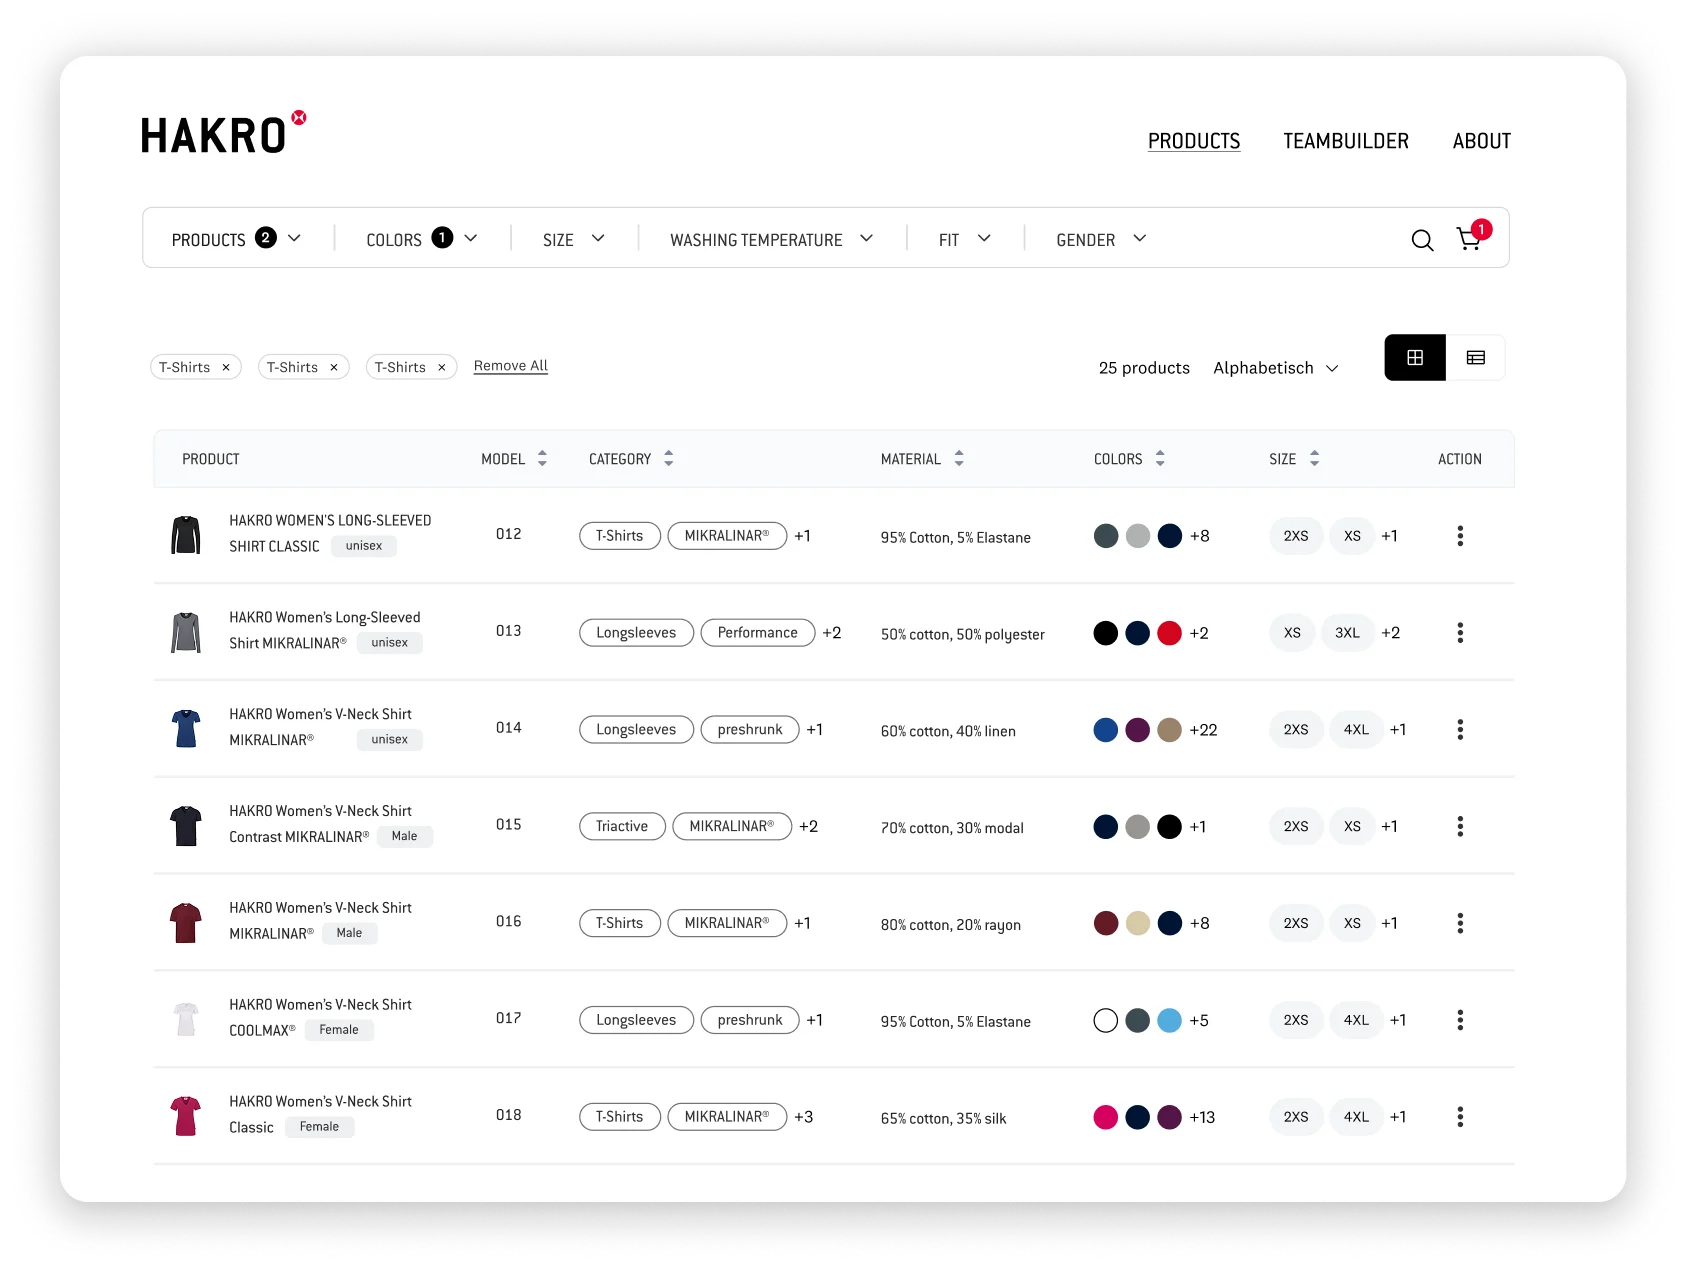Open thumbnail of model 016 maroon shirt
This screenshot has width=1687, height=1266.
186,923
